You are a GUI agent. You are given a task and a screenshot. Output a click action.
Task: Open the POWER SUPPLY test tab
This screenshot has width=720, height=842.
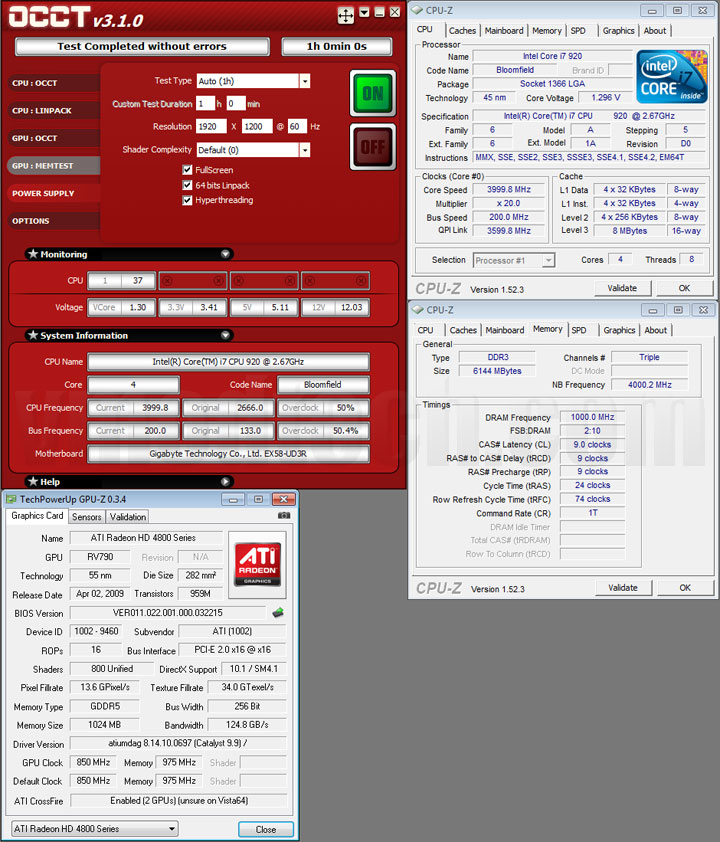coord(53,193)
